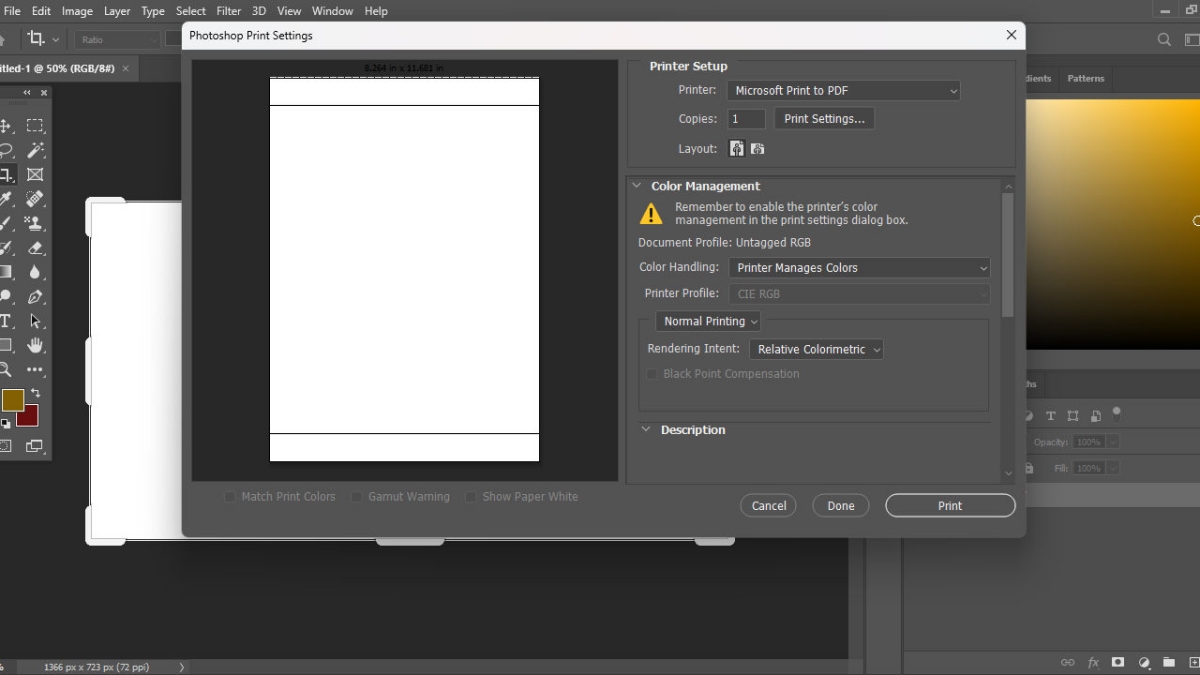Activate the Crop tool
The image size is (1200, 675).
pos(8,174)
